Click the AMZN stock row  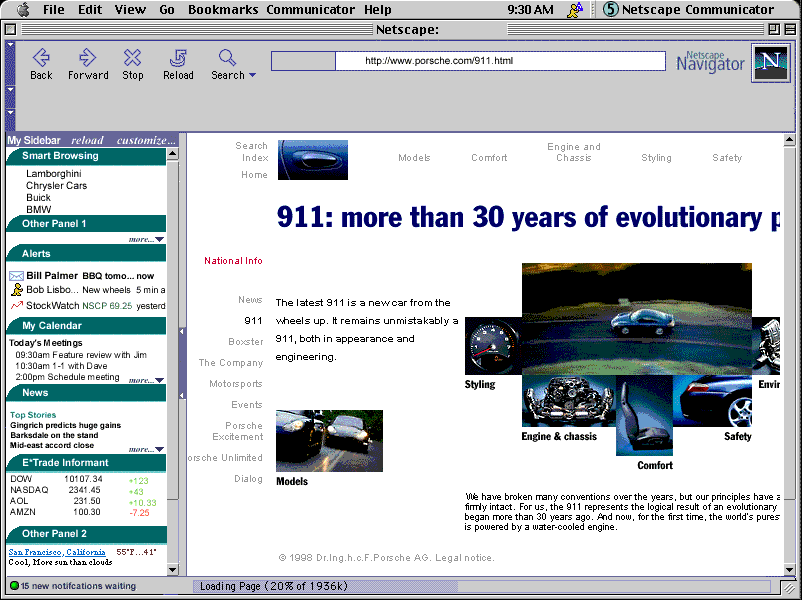(x=80, y=512)
